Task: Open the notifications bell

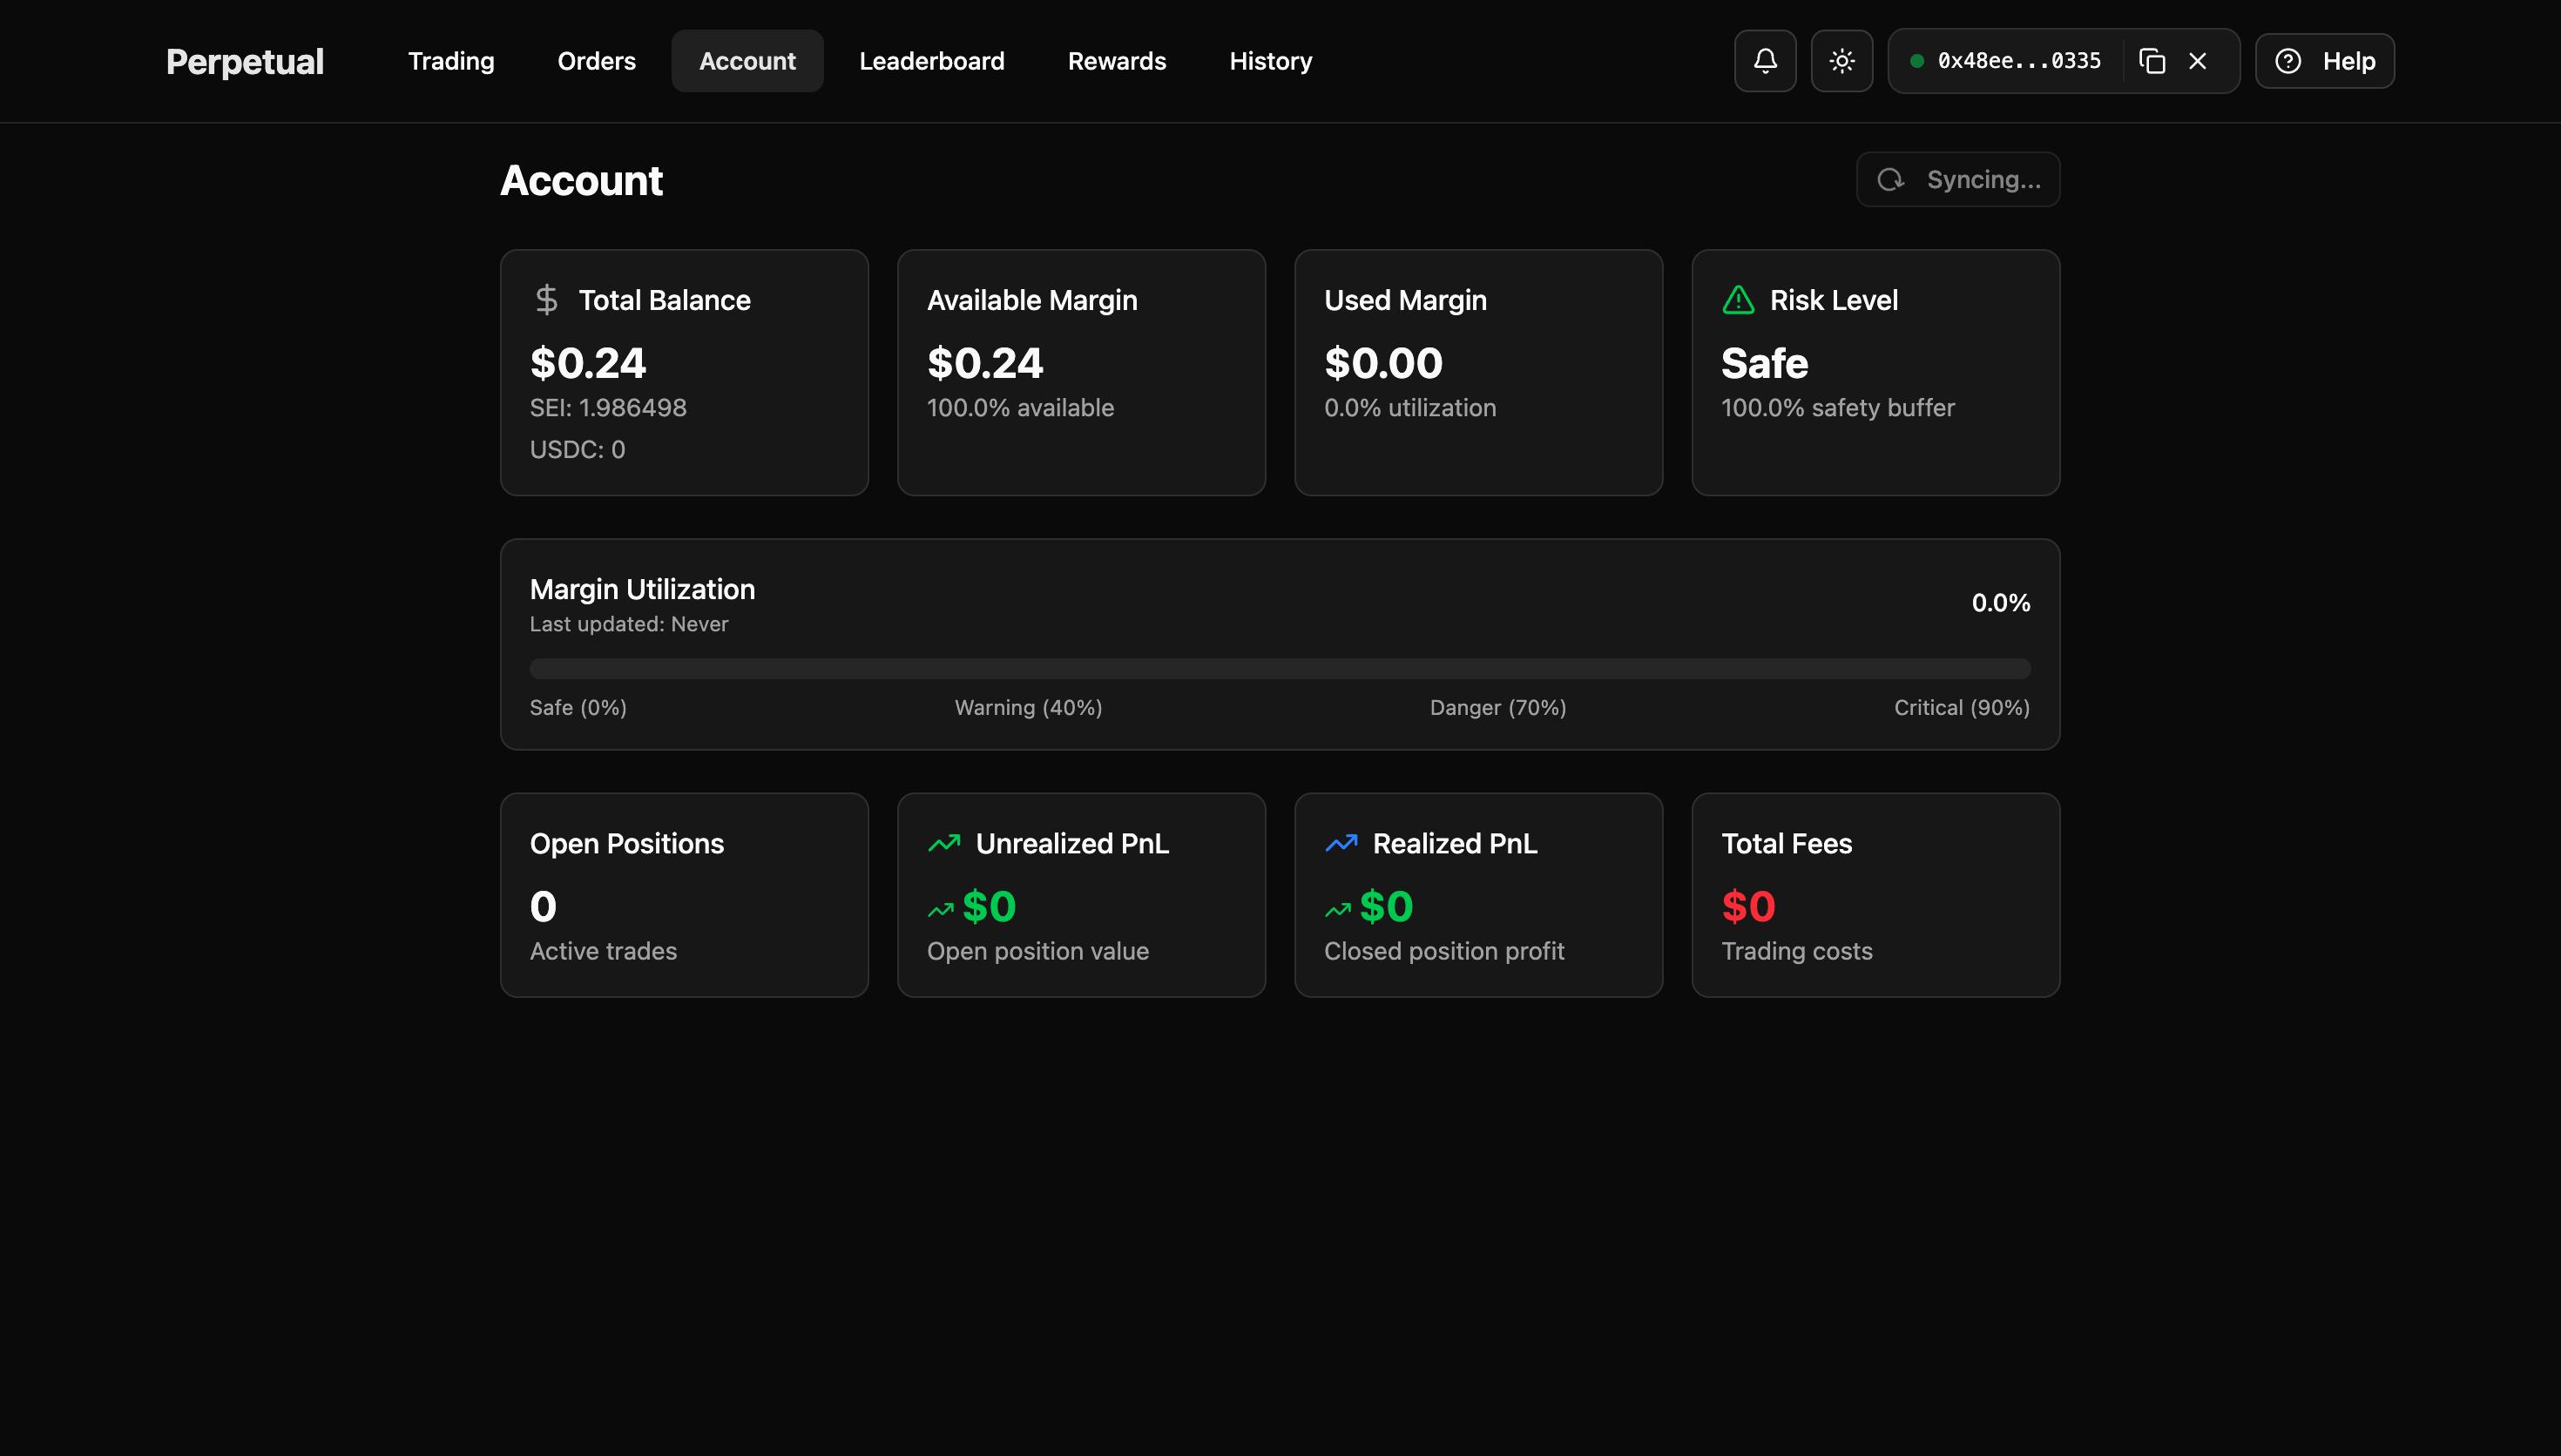Action: (x=1765, y=61)
